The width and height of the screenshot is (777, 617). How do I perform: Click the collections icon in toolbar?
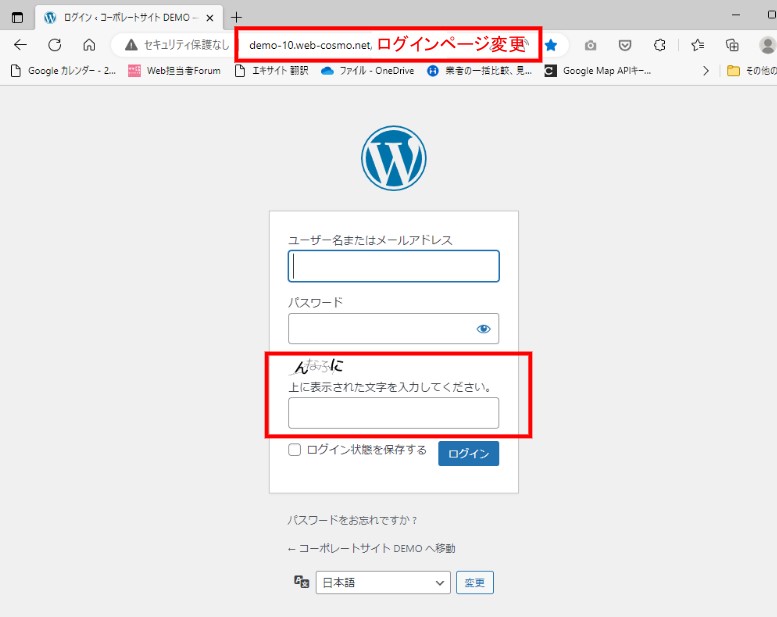[x=732, y=45]
